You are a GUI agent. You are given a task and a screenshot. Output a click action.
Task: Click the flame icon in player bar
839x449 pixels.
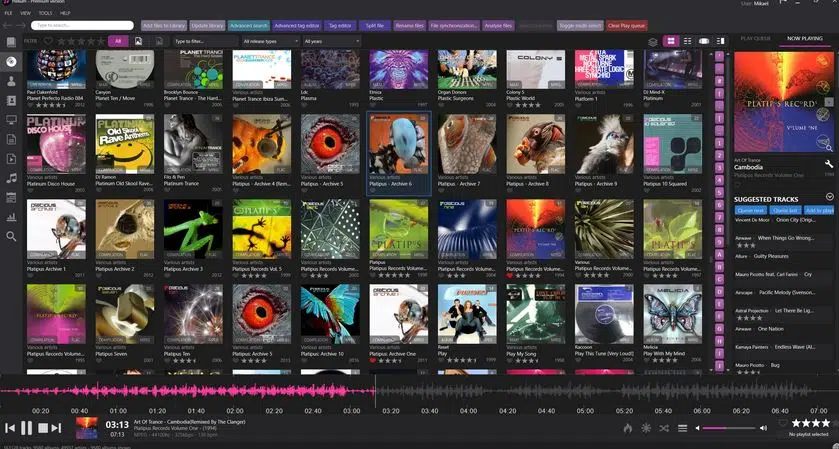628,428
